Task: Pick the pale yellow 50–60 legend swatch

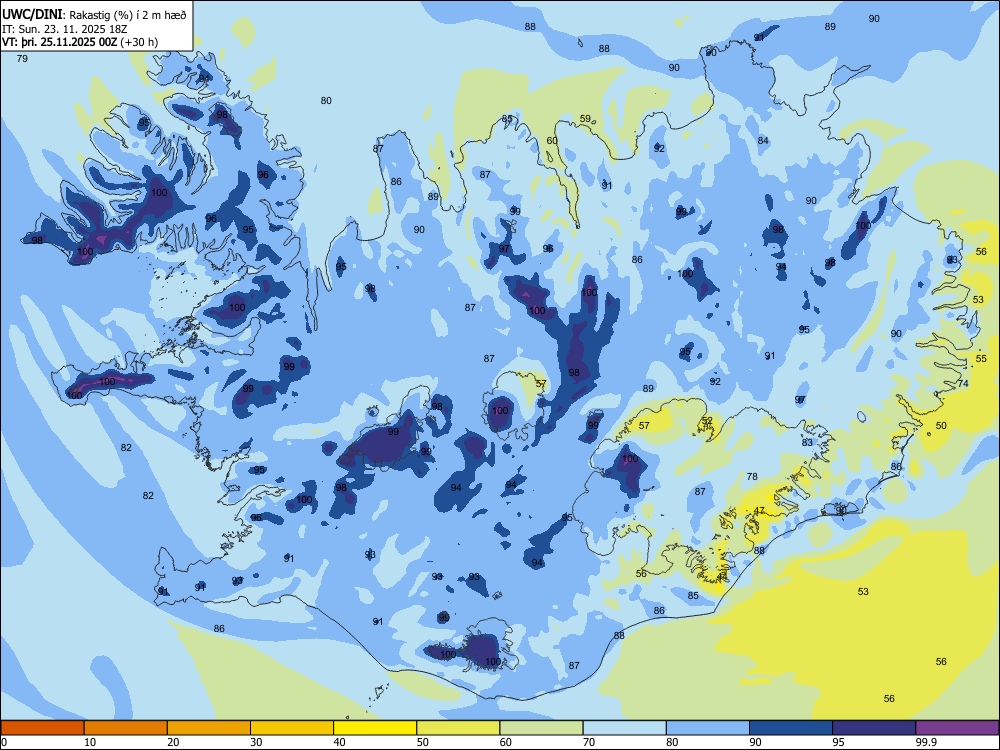Action: 458,728
